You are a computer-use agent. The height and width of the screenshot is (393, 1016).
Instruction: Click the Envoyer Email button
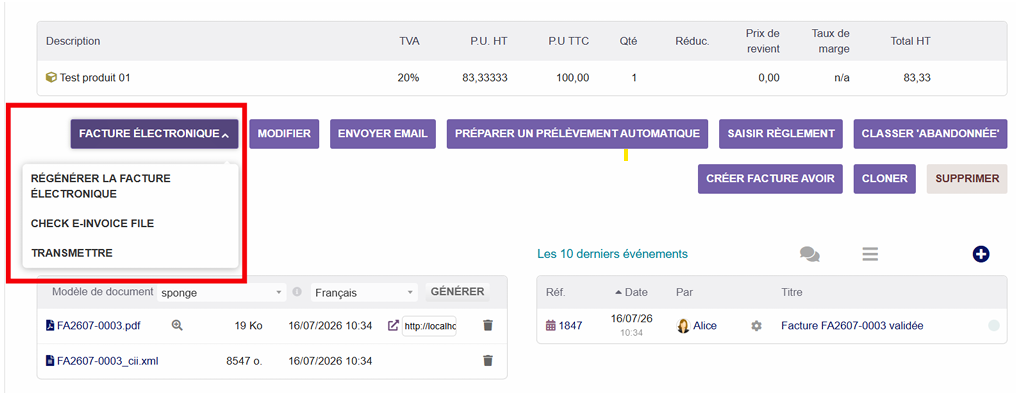pyautogui.click(x=382, y=134)
